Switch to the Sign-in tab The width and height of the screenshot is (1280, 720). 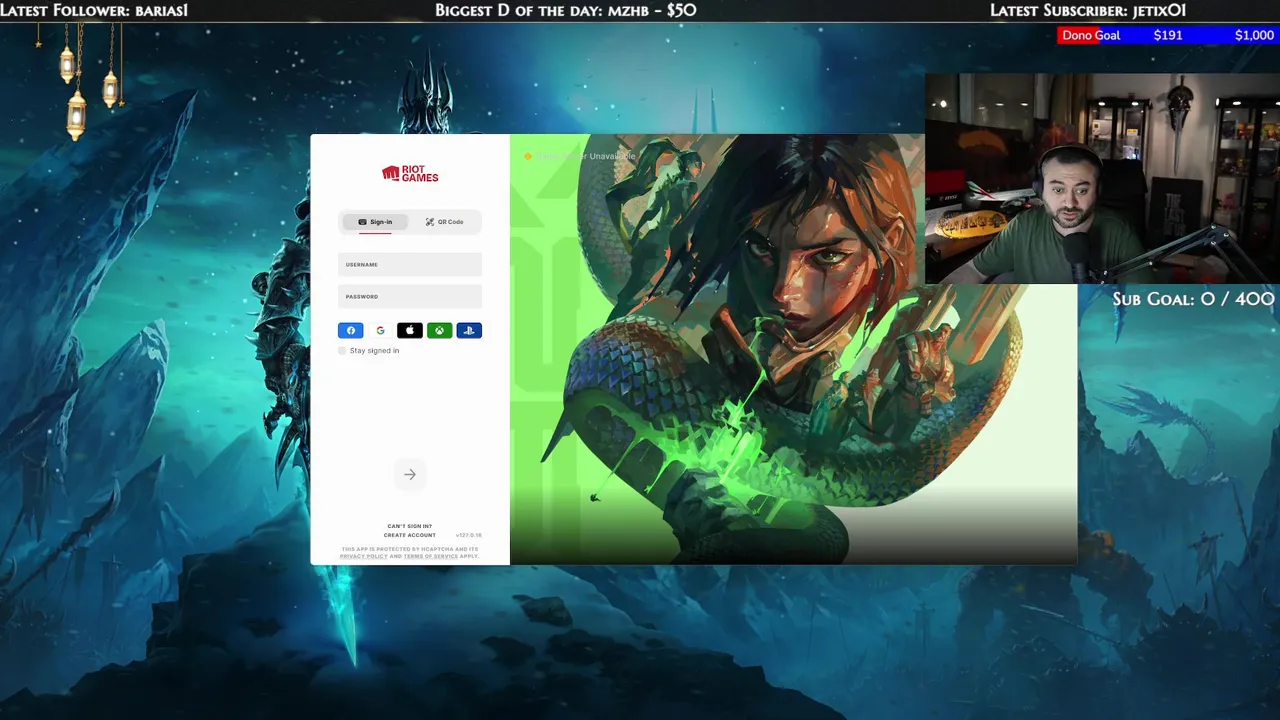[x=375, y=222]
